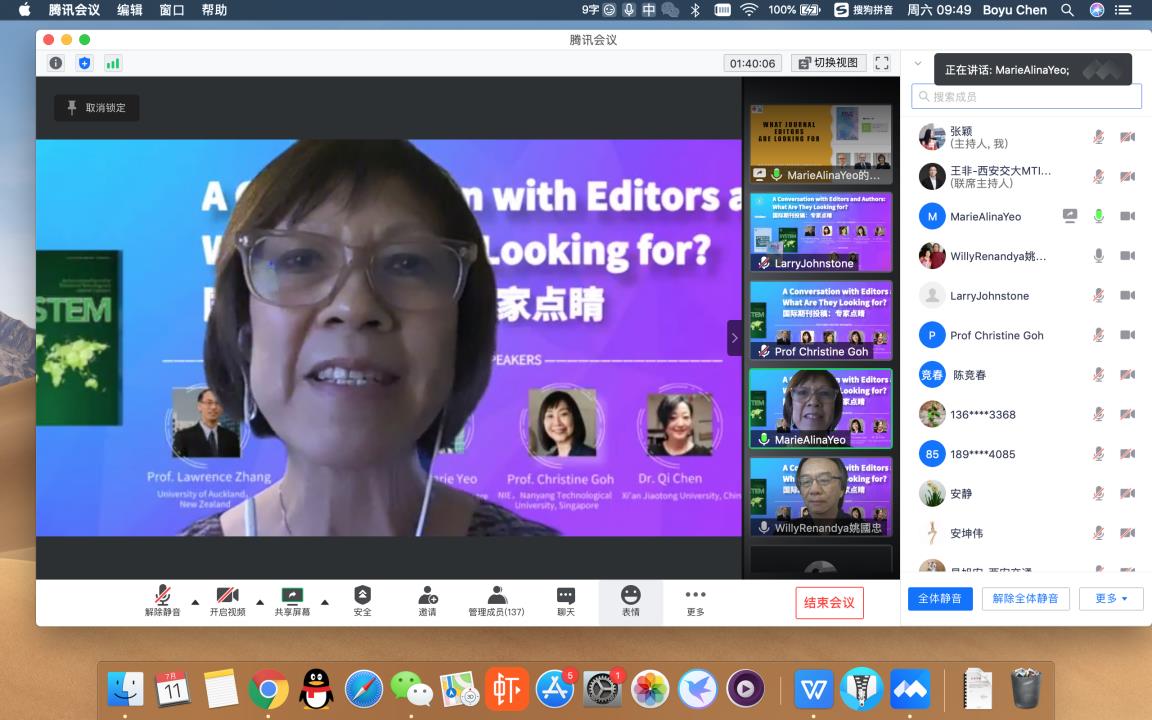Open the emoji reactions panel

pos(630,601)
